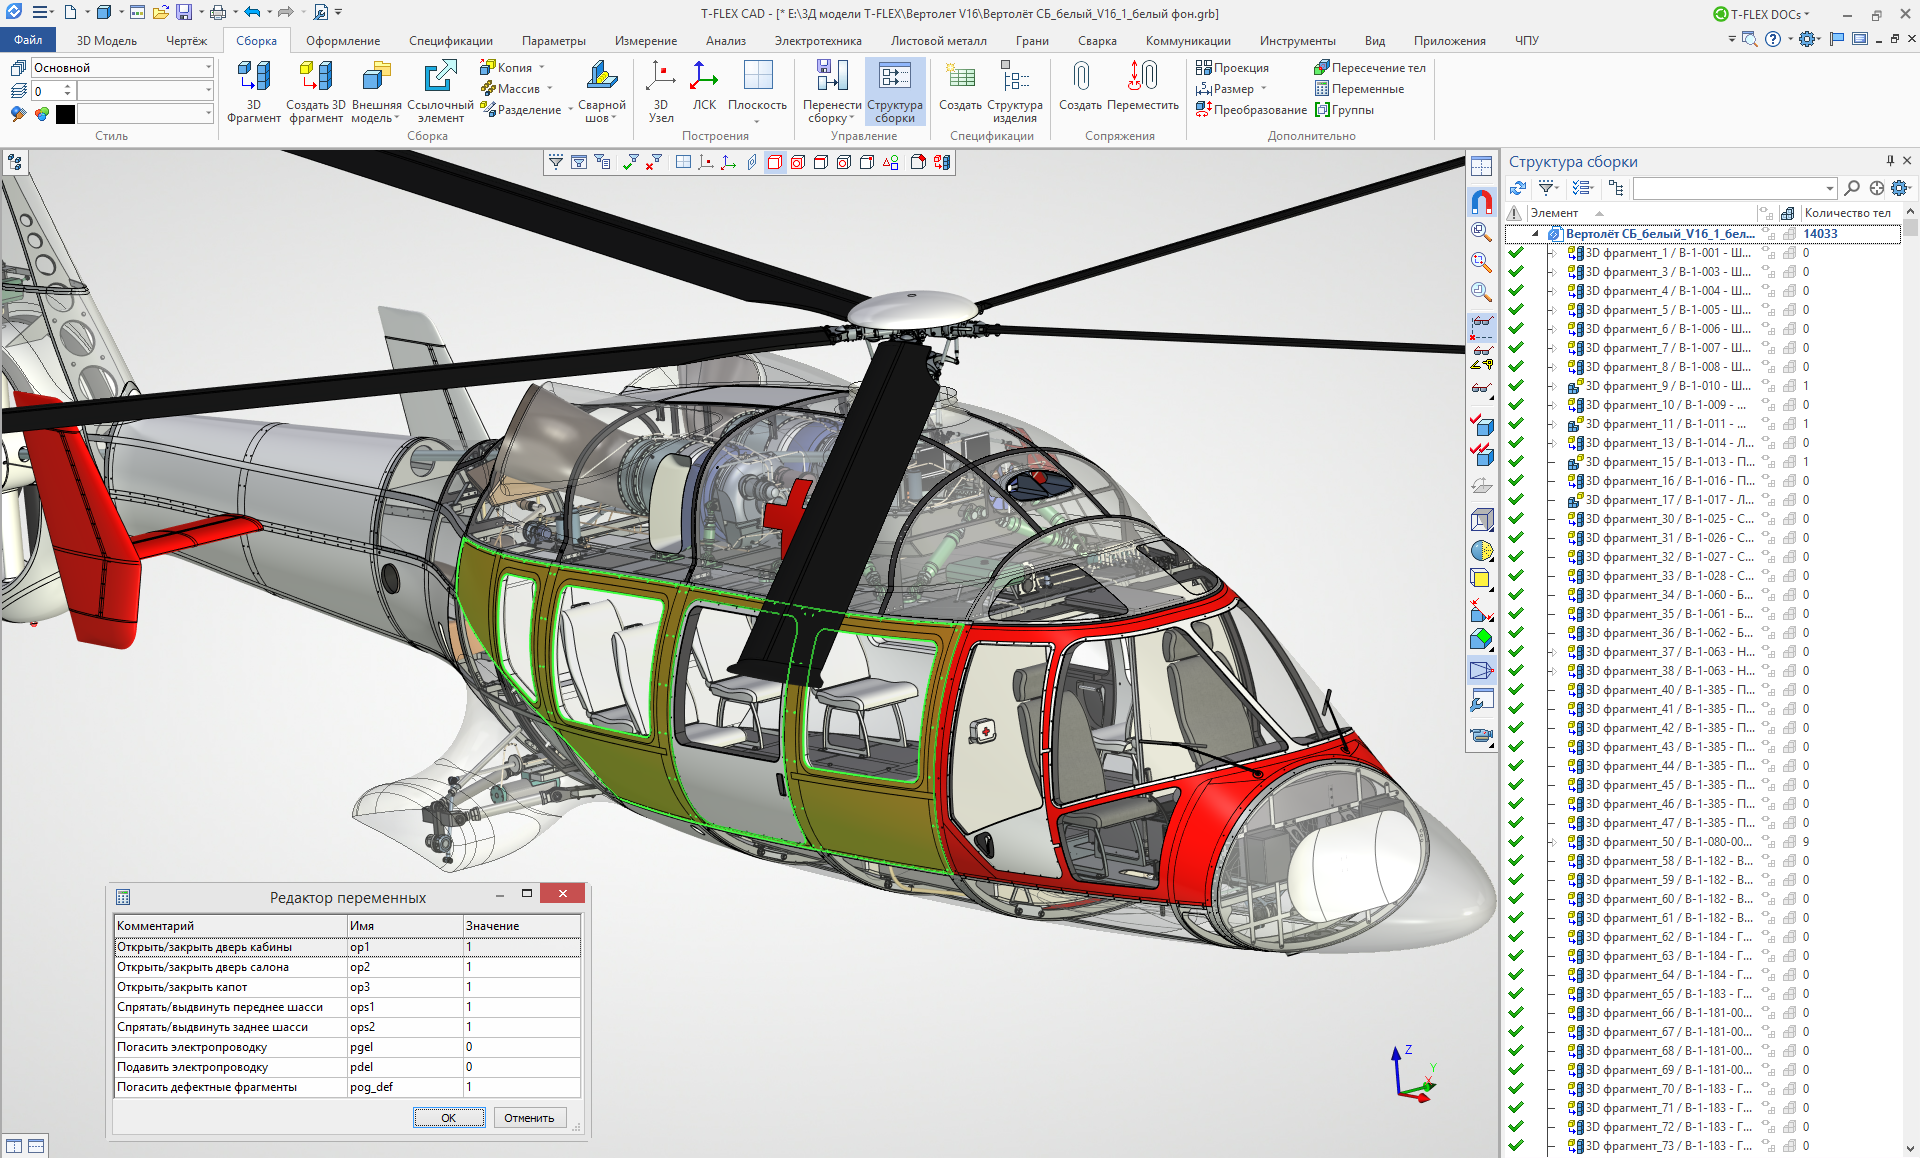Click the tree hierarchy icon in Структура сборки
1921x1158 pixels.
coord(1616,188)
